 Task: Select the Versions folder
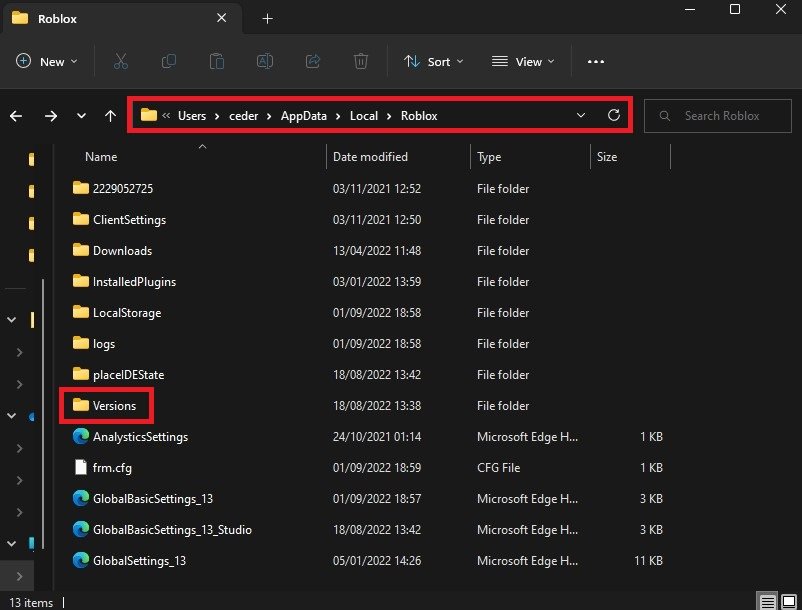coord(114,406)
